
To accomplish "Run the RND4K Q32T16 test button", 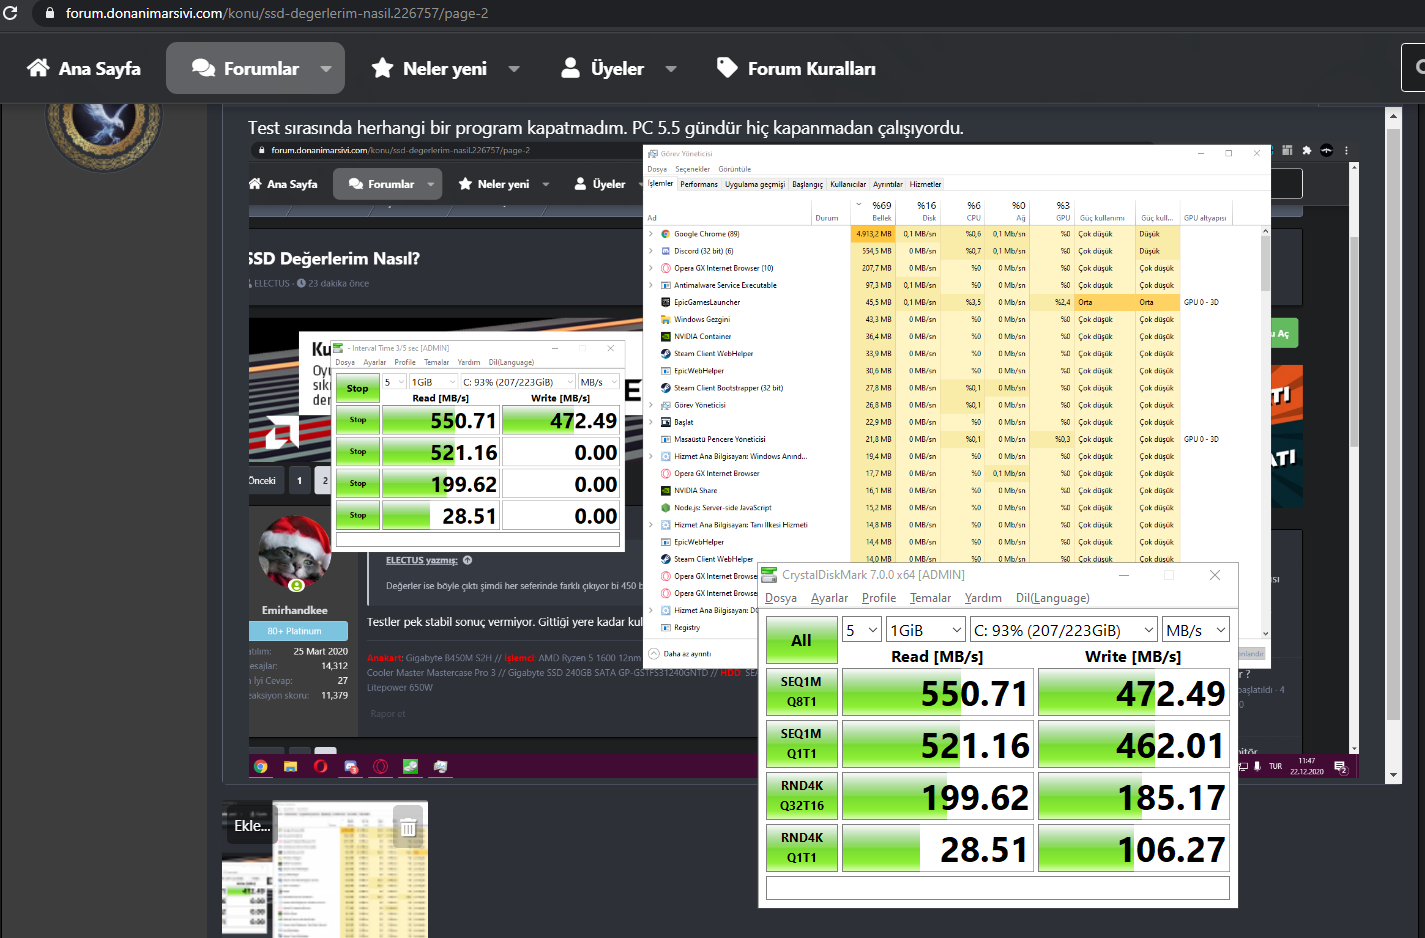I will click(801, 796).
